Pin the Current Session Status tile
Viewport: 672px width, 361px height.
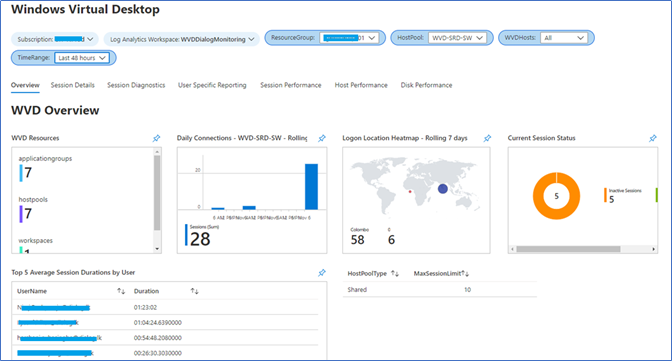click(x=653, y=138)
